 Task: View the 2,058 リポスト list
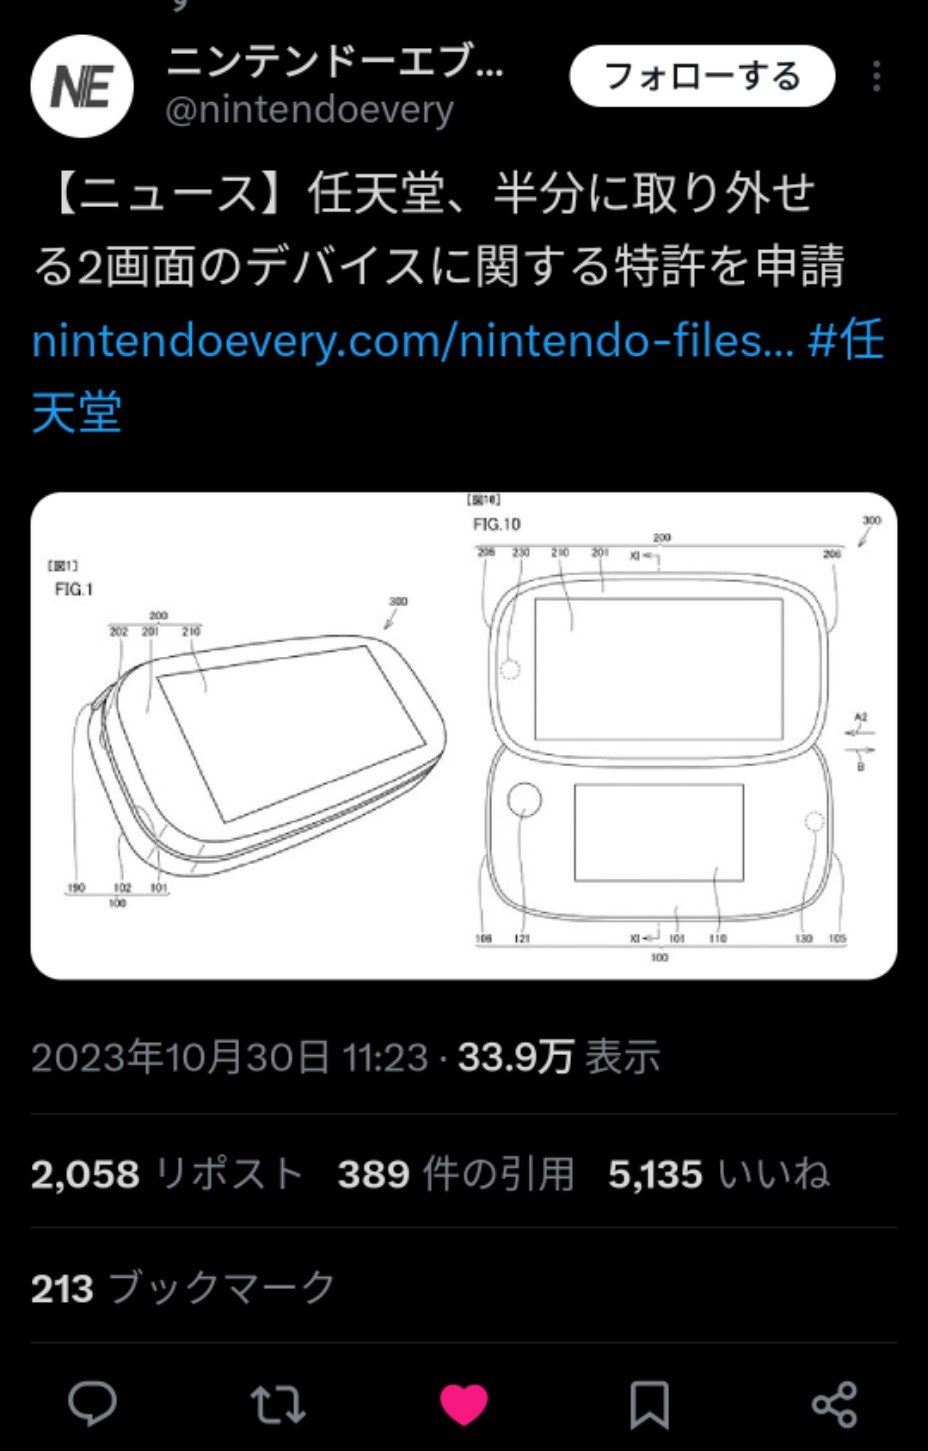coord(167,1173)
